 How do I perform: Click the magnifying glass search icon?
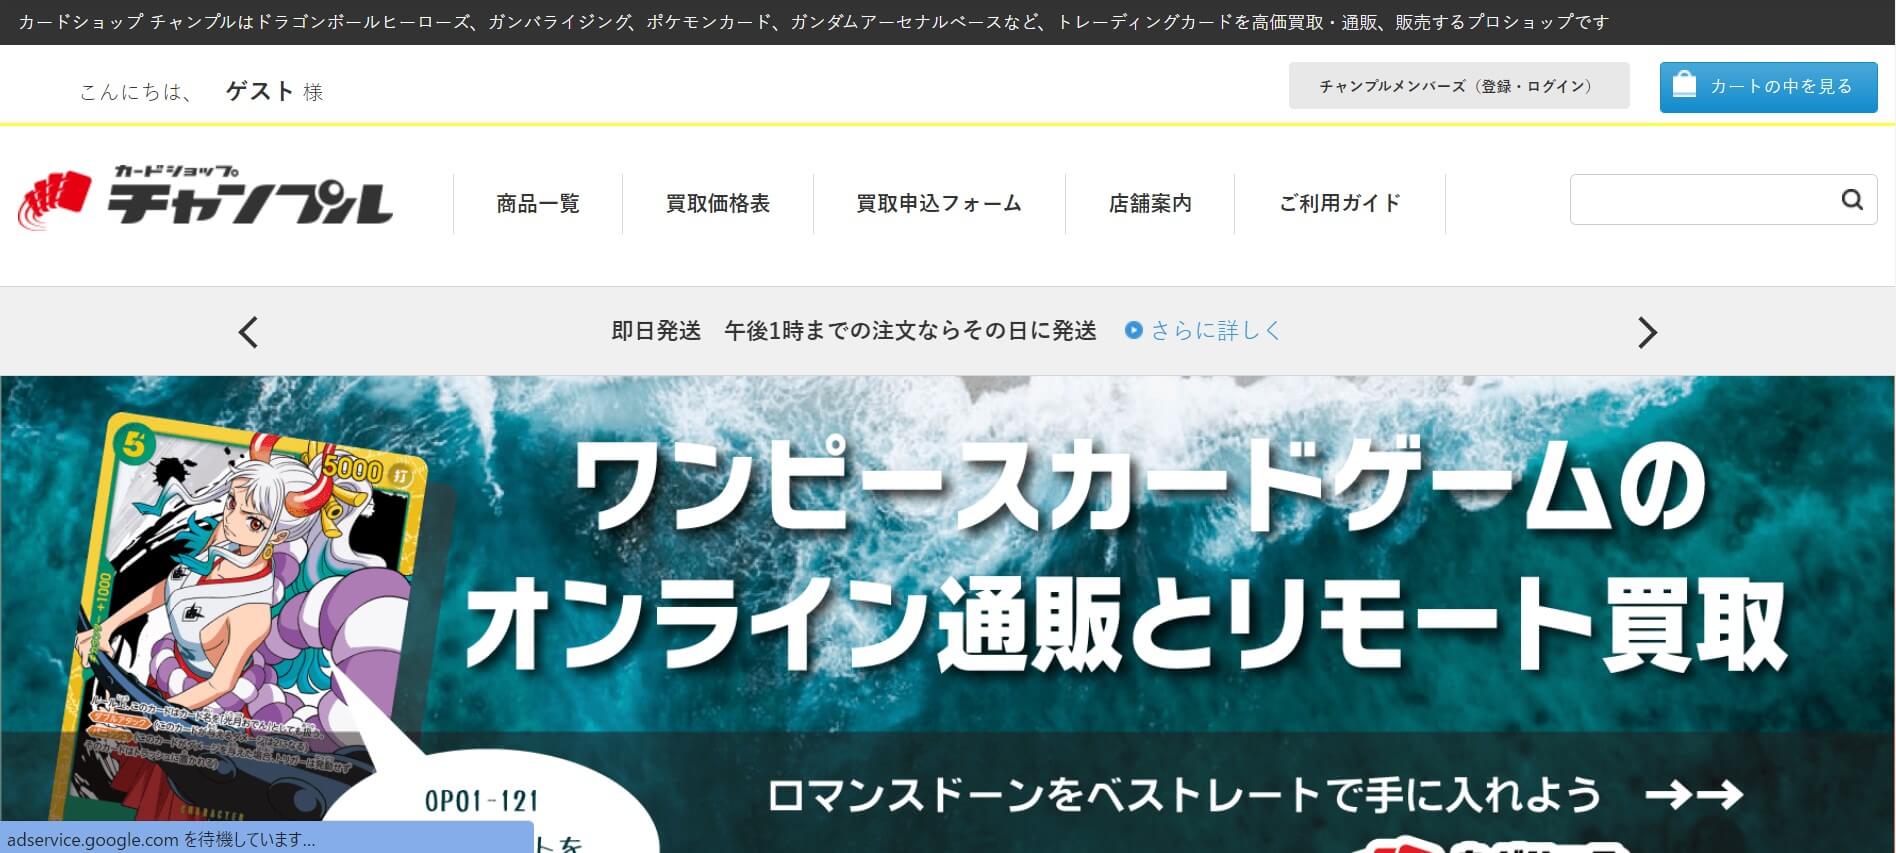point(1851,200)
